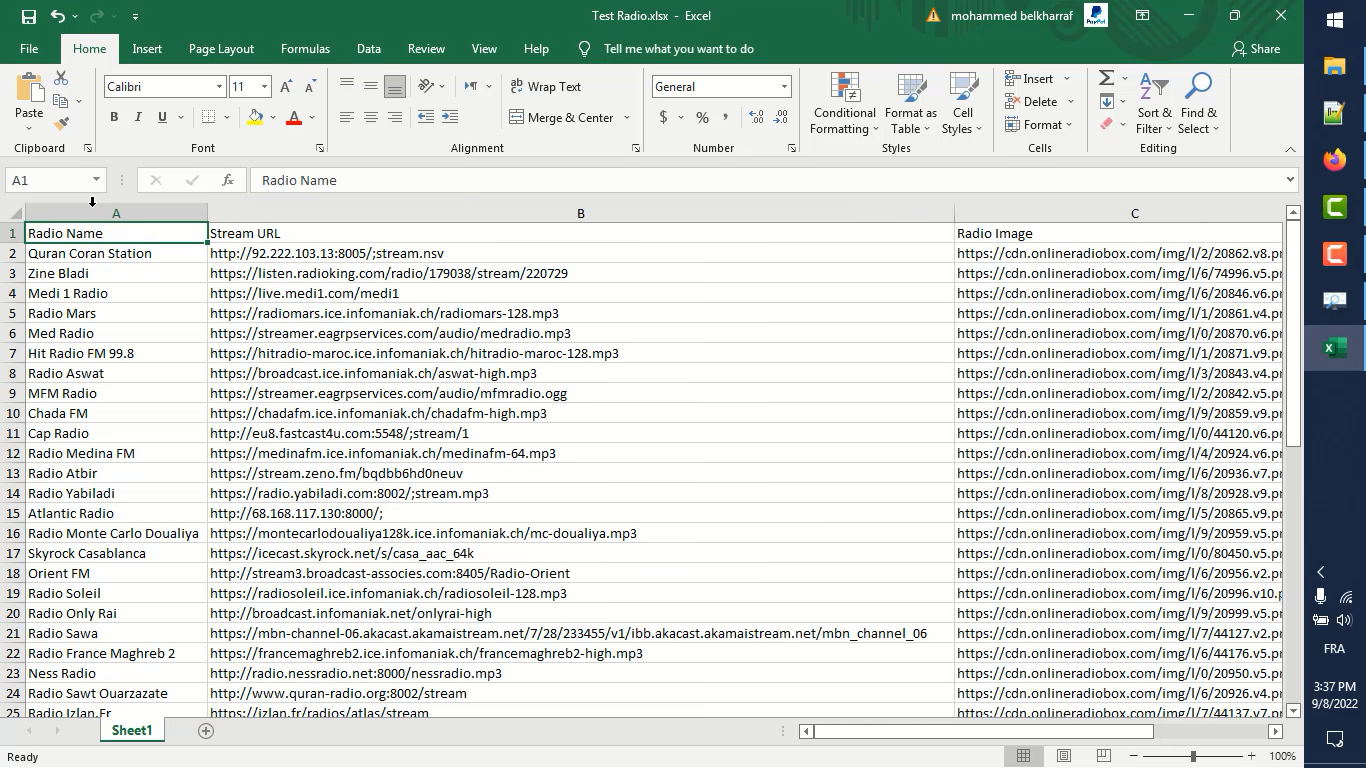Screen dimensions: 1366x768
Task: Open Format as Table gallery
Action: coord(911,103)
